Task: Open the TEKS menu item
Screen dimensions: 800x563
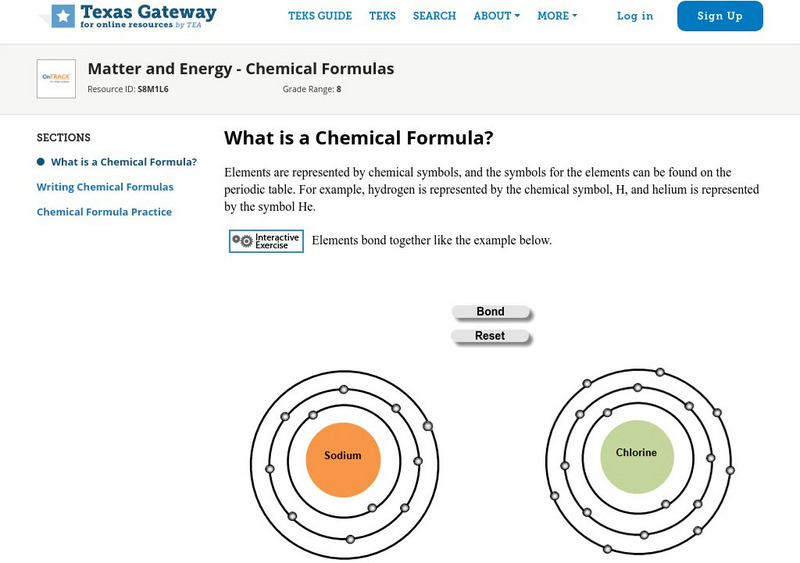Action: pyautogui.click(x=382, y=16)
